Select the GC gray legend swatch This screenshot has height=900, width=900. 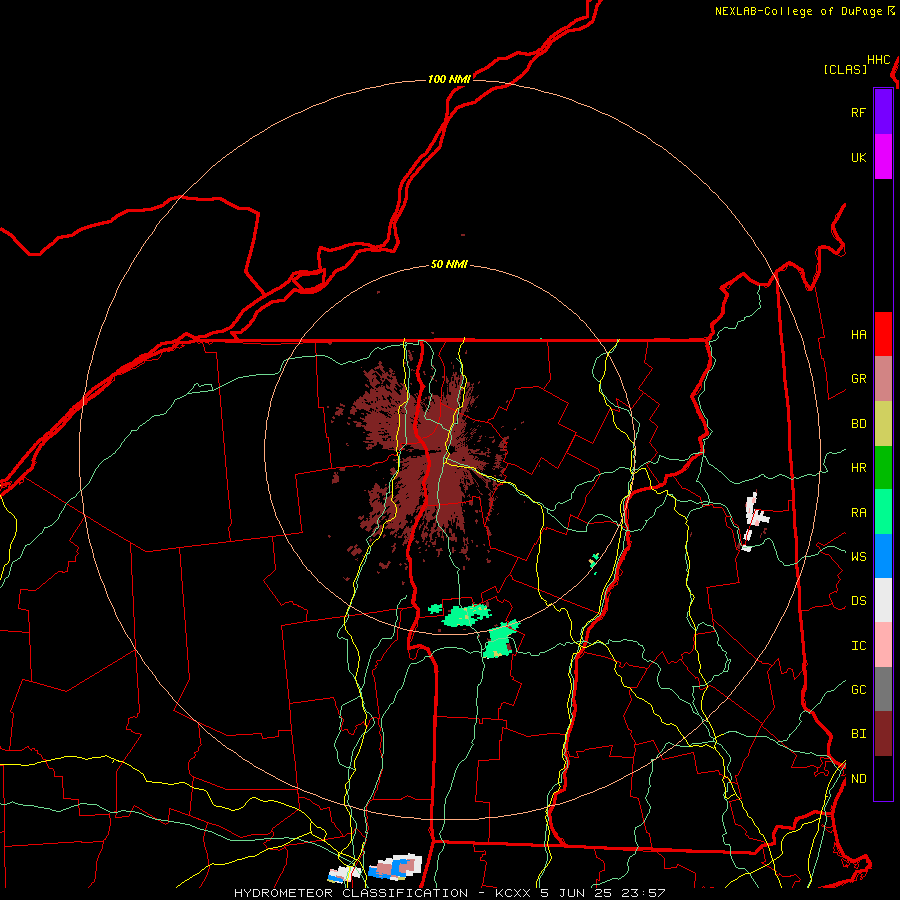[883, 689]
